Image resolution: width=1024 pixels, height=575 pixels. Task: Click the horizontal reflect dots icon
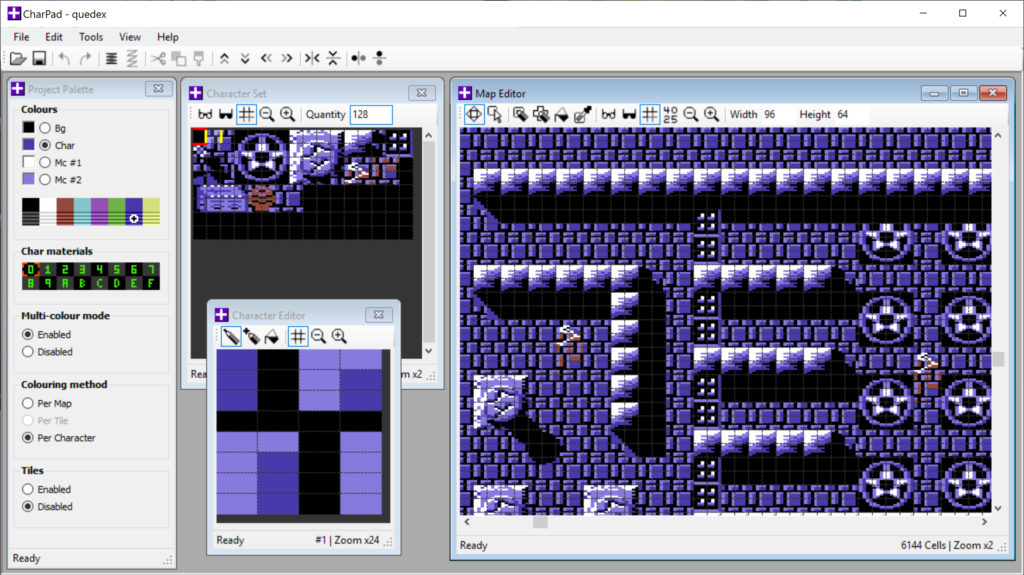(x=359, y=59)
